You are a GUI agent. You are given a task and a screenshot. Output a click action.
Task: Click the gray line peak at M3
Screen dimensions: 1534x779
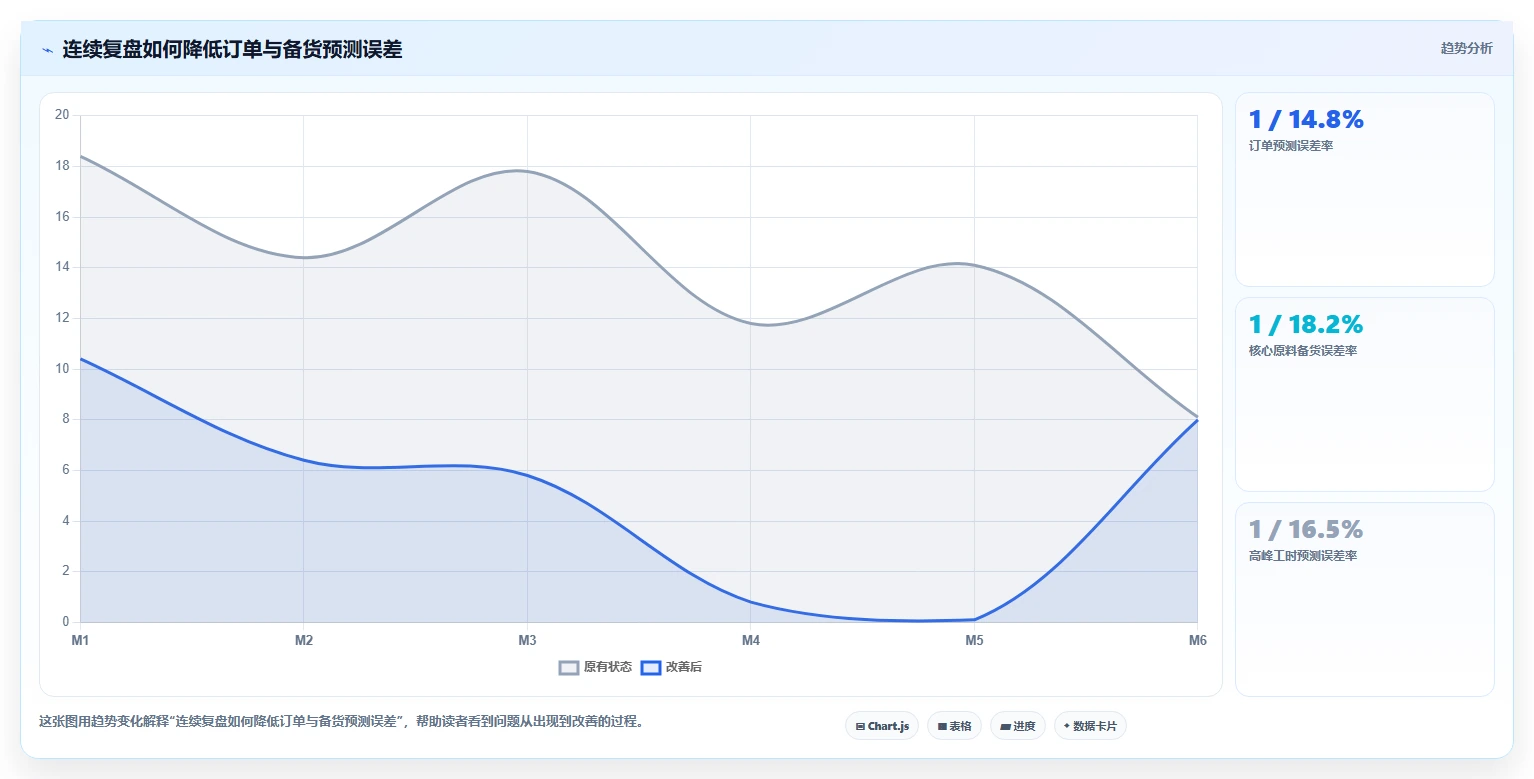click(x=527, y=171)
